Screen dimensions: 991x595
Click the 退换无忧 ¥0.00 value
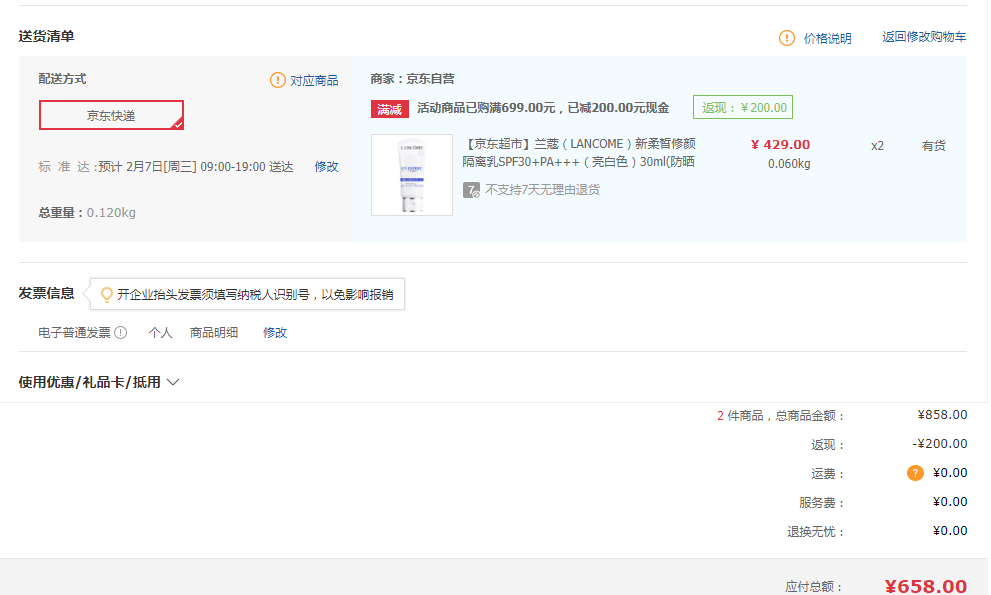point(950,531)
